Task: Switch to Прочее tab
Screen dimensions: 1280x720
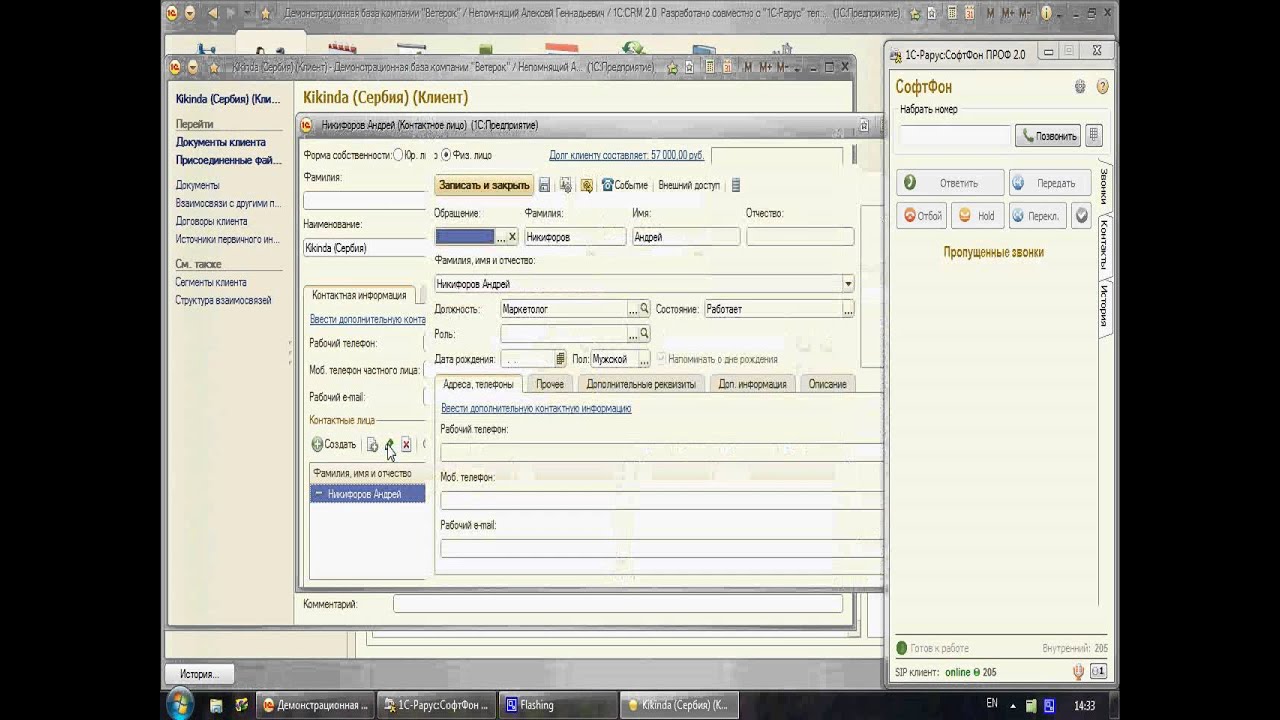Action: coord(549,384)
